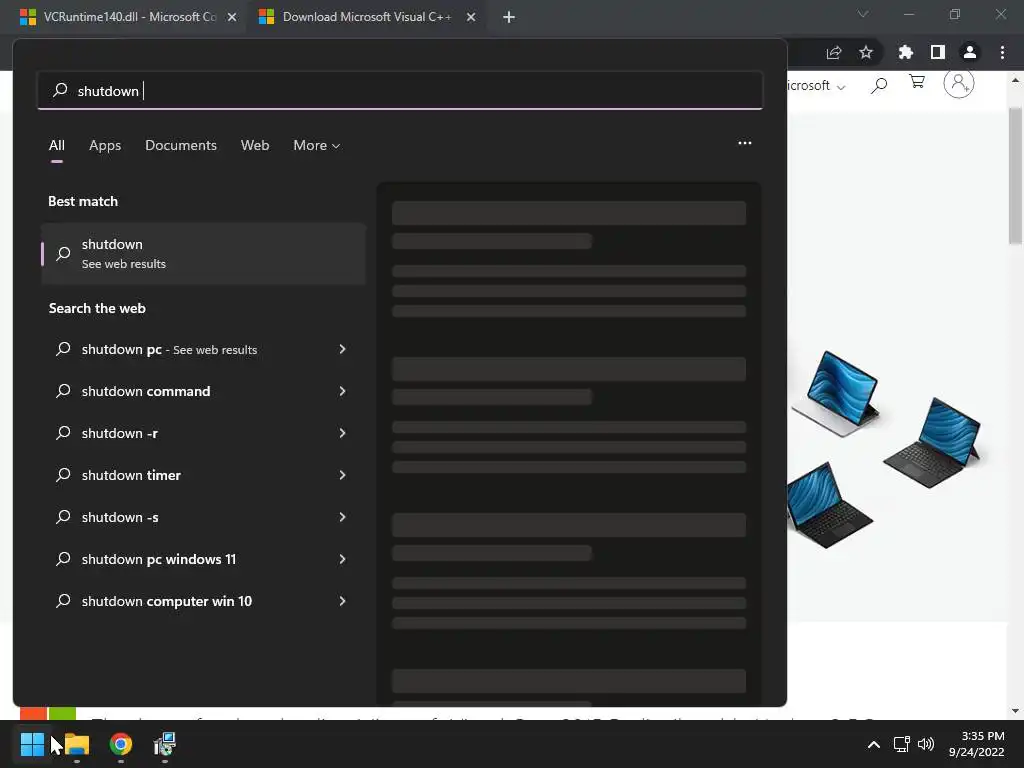Open Chrome extensions puzzle icon
The width and height of the screenshot is (1024, 768).
tap(905, 52)
